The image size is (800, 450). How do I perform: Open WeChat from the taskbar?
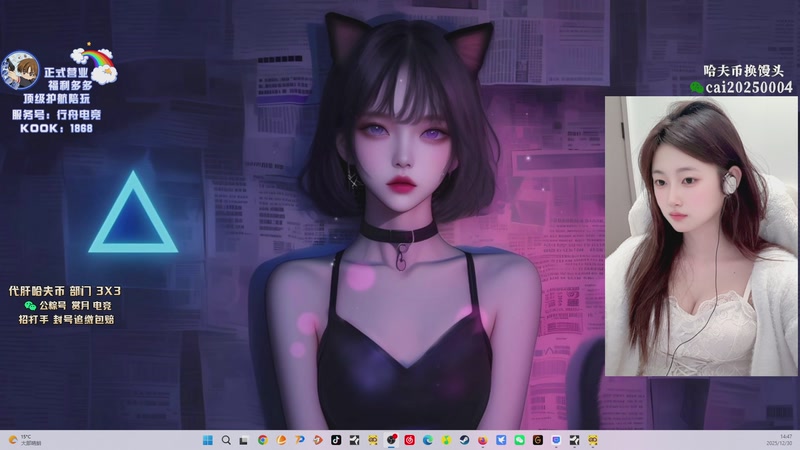click(x=519, y=440)
